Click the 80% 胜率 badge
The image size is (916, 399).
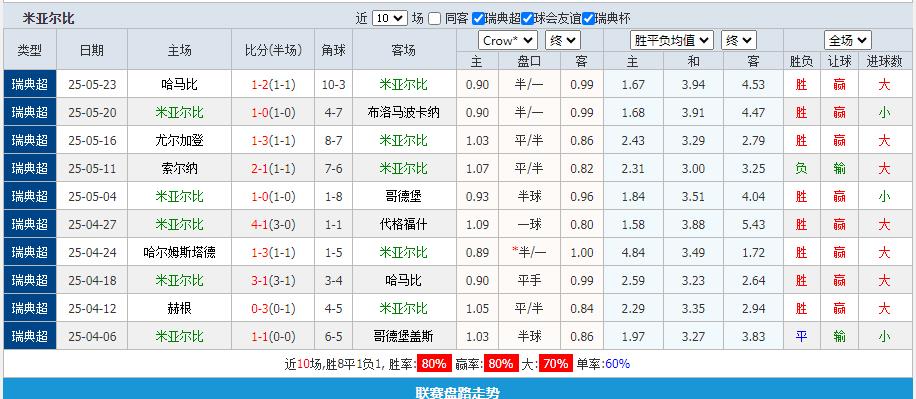click(x=434, y=364)
